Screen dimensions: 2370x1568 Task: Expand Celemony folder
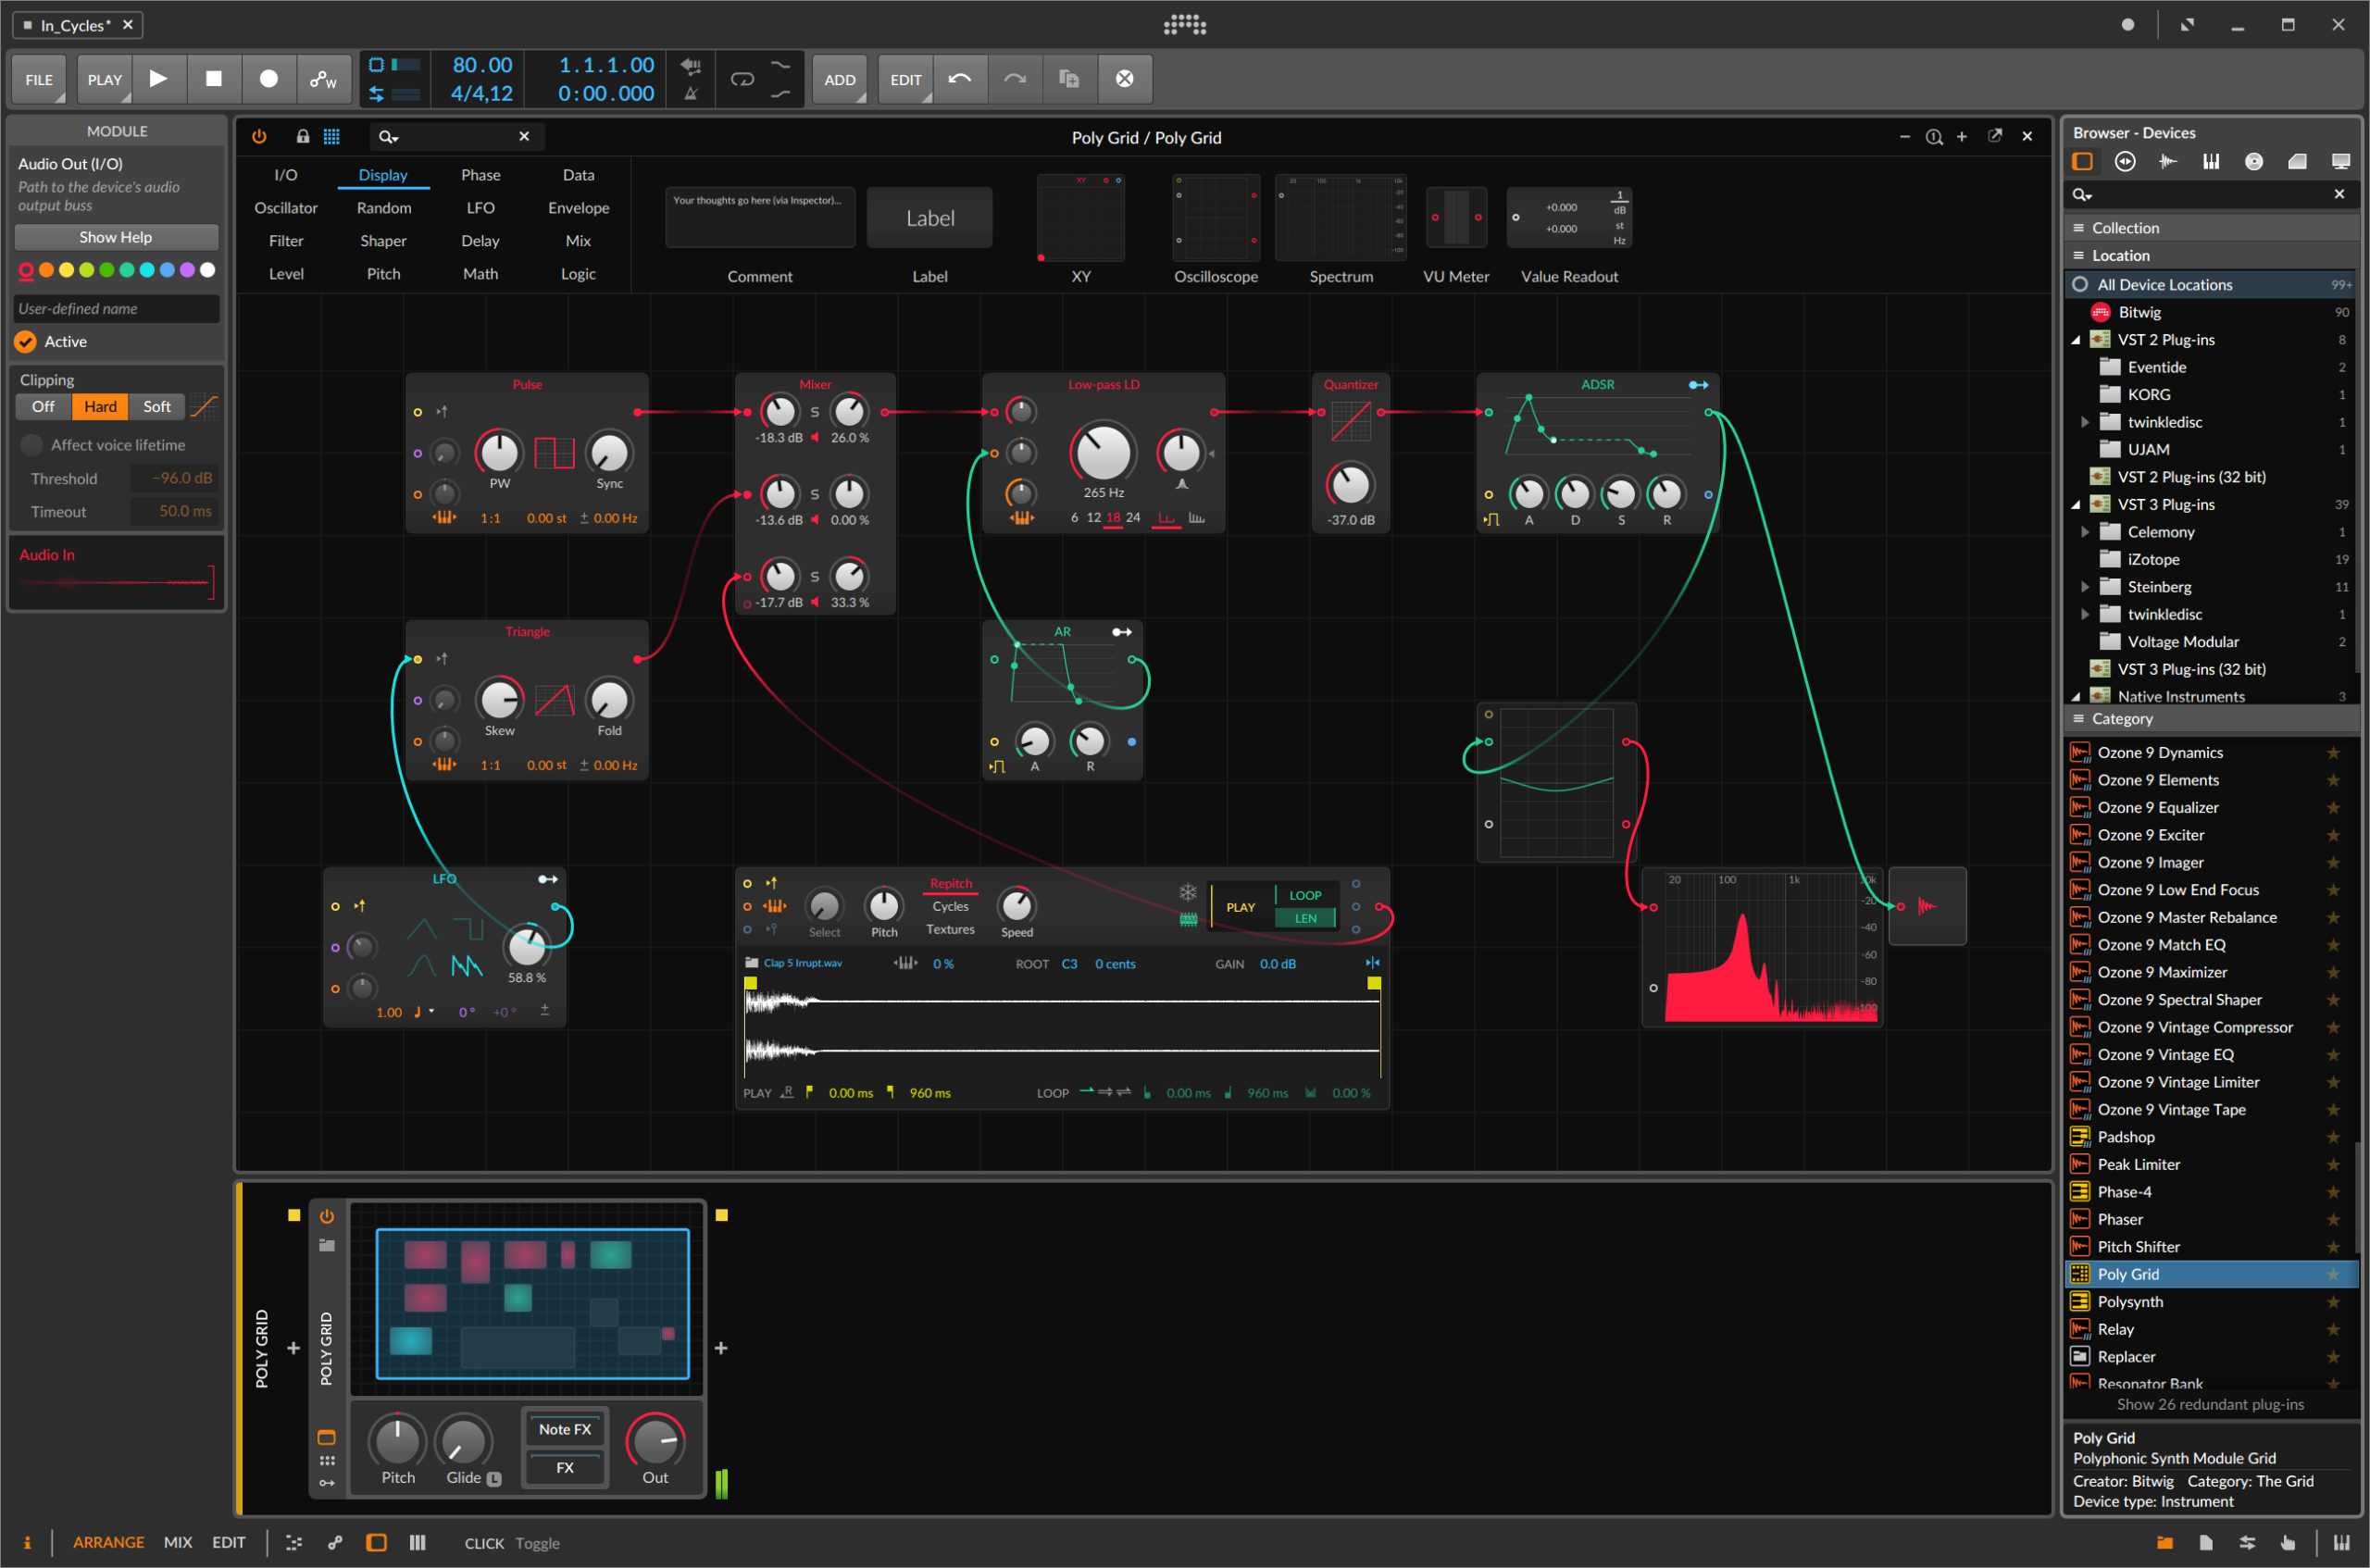pos(2085,532)
